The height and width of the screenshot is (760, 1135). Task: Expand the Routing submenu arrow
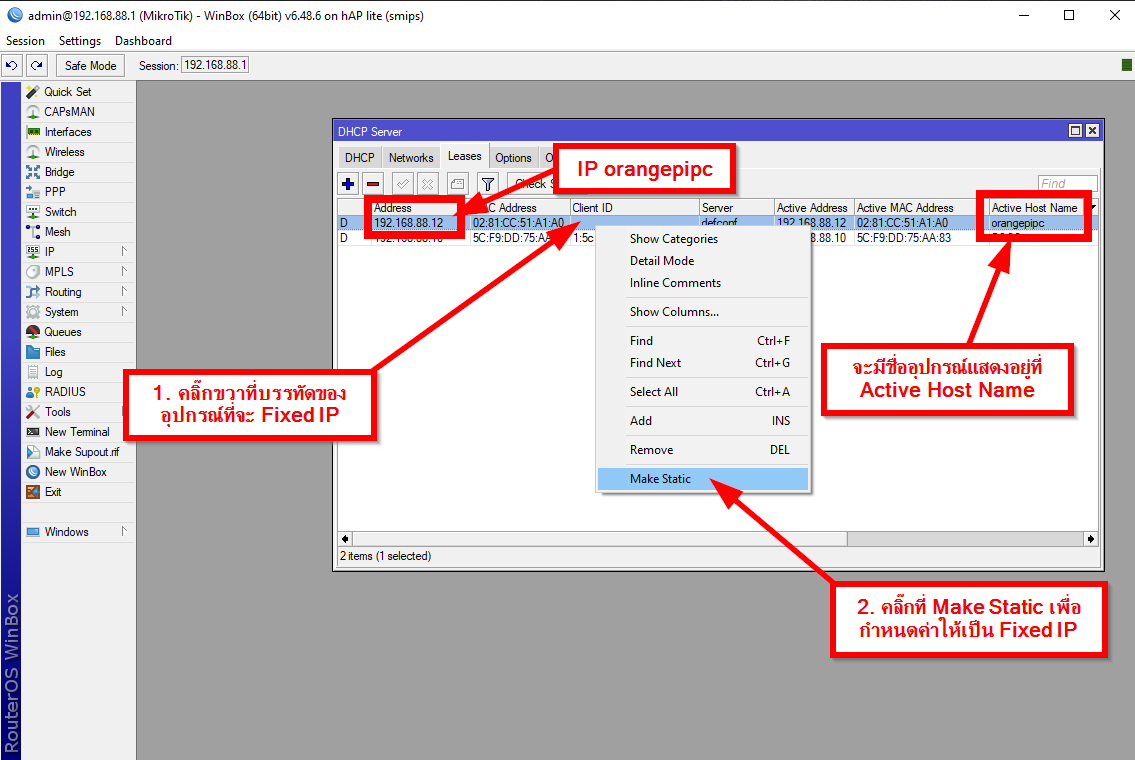click(x=124, y=292)
